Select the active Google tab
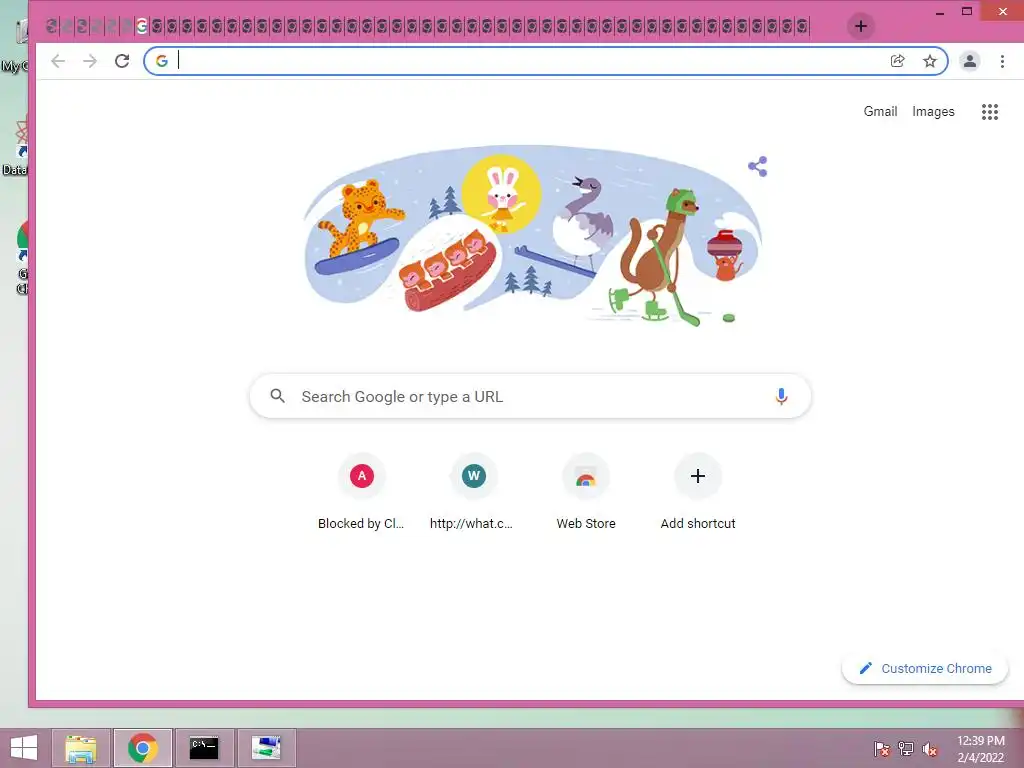The width and height of the screenshot is (1024, 768). coord(142,27)
